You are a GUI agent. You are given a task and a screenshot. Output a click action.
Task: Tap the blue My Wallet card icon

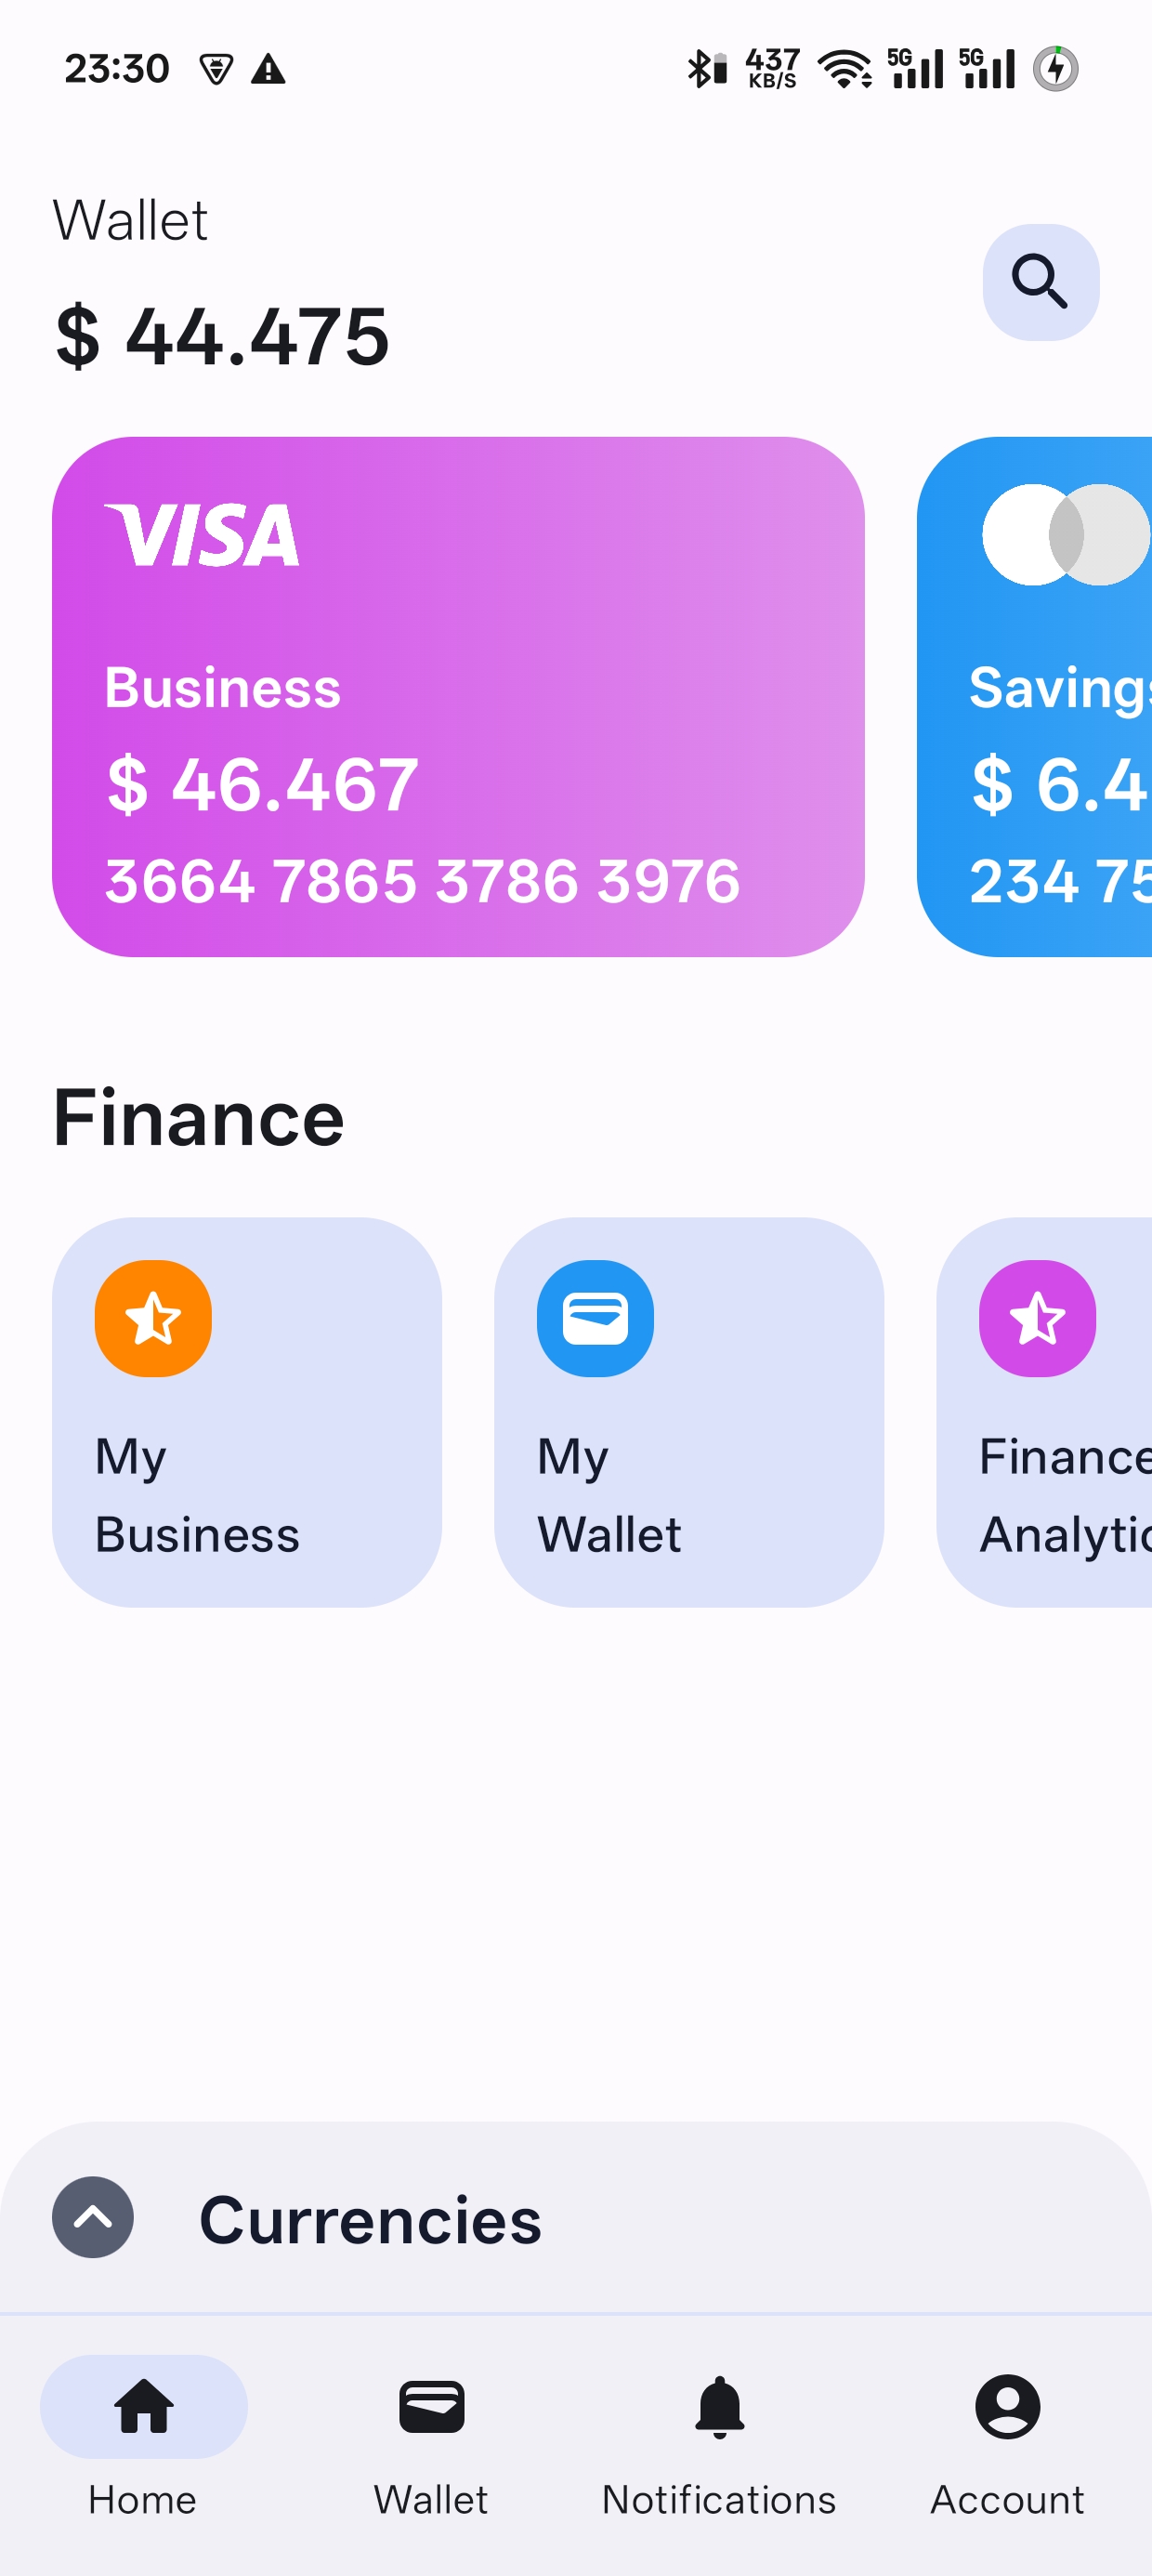595,1318
